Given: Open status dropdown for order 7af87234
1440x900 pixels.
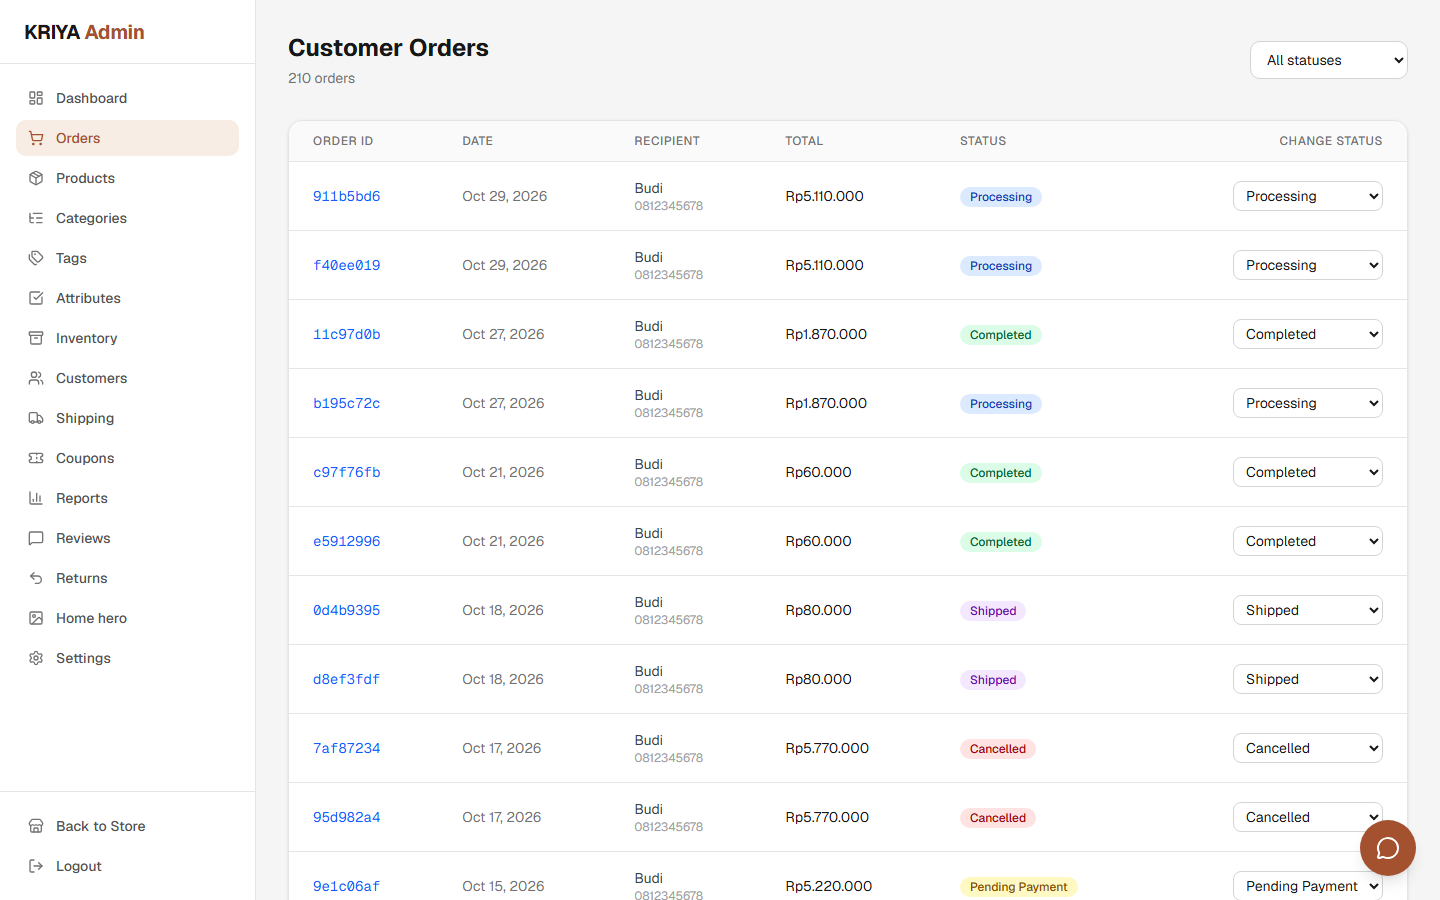Looking at the screenshot, I should point(1308,748).
